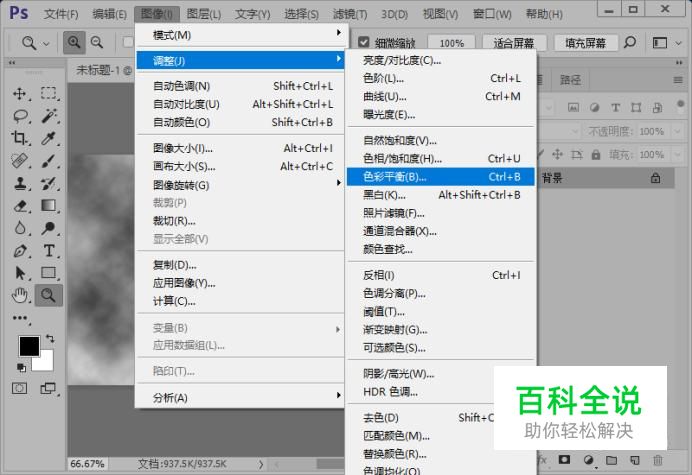
Task: Select the Blur tool
Action: click(19, 228)
